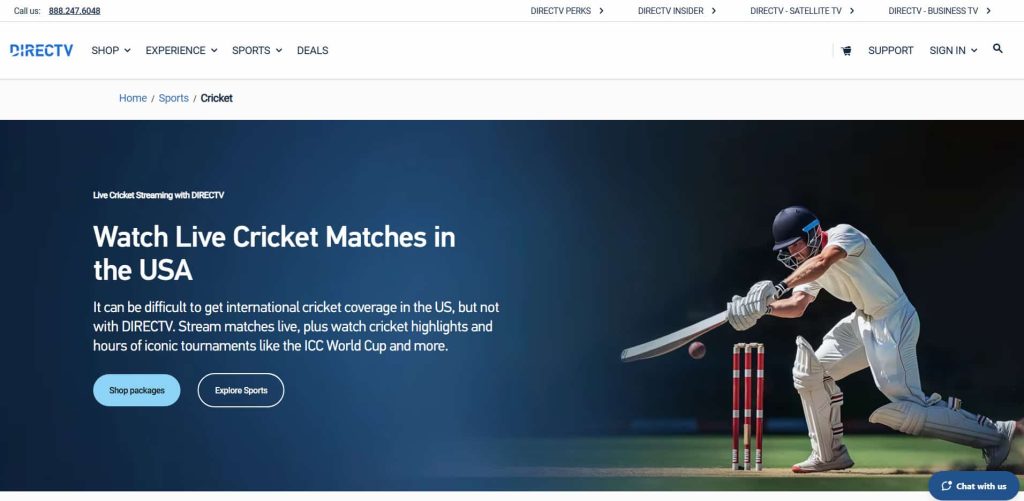Follow the Home breadcrumb link
The width and height of the screenshot is (1024, 501).
pyautogui.click(x=133, y=98)
